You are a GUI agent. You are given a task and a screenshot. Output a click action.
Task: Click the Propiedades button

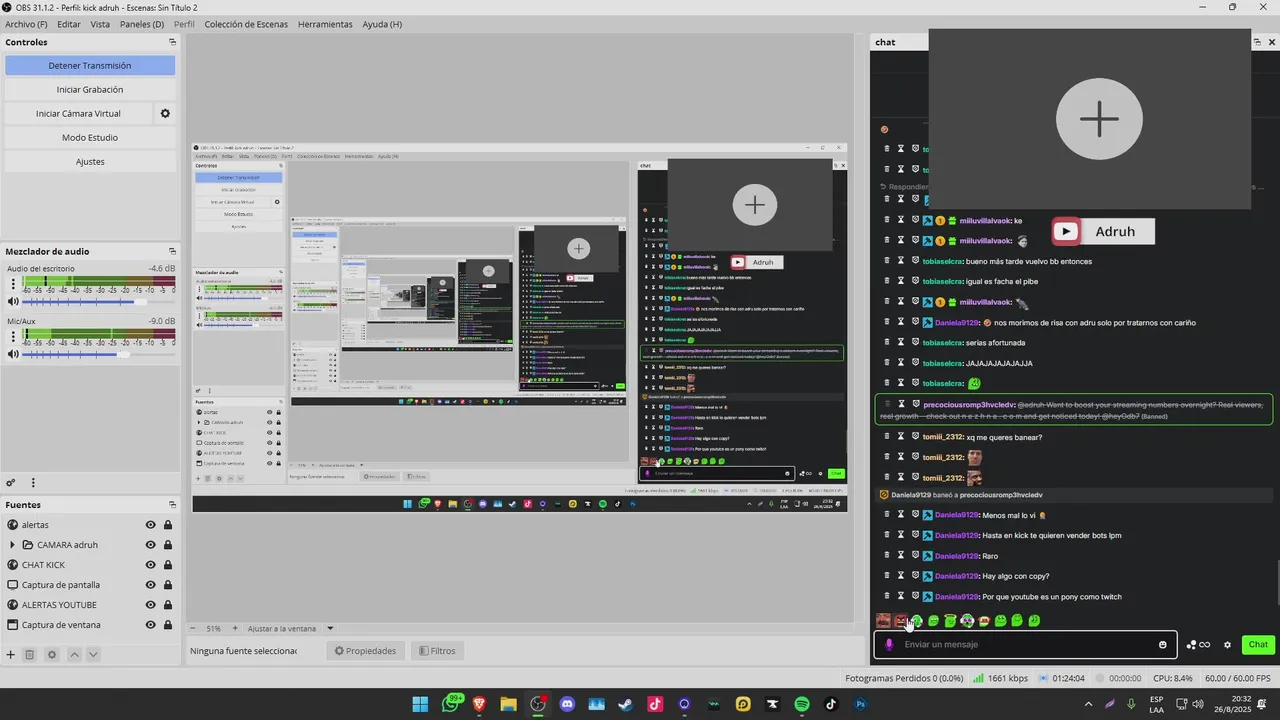[365, 651]
